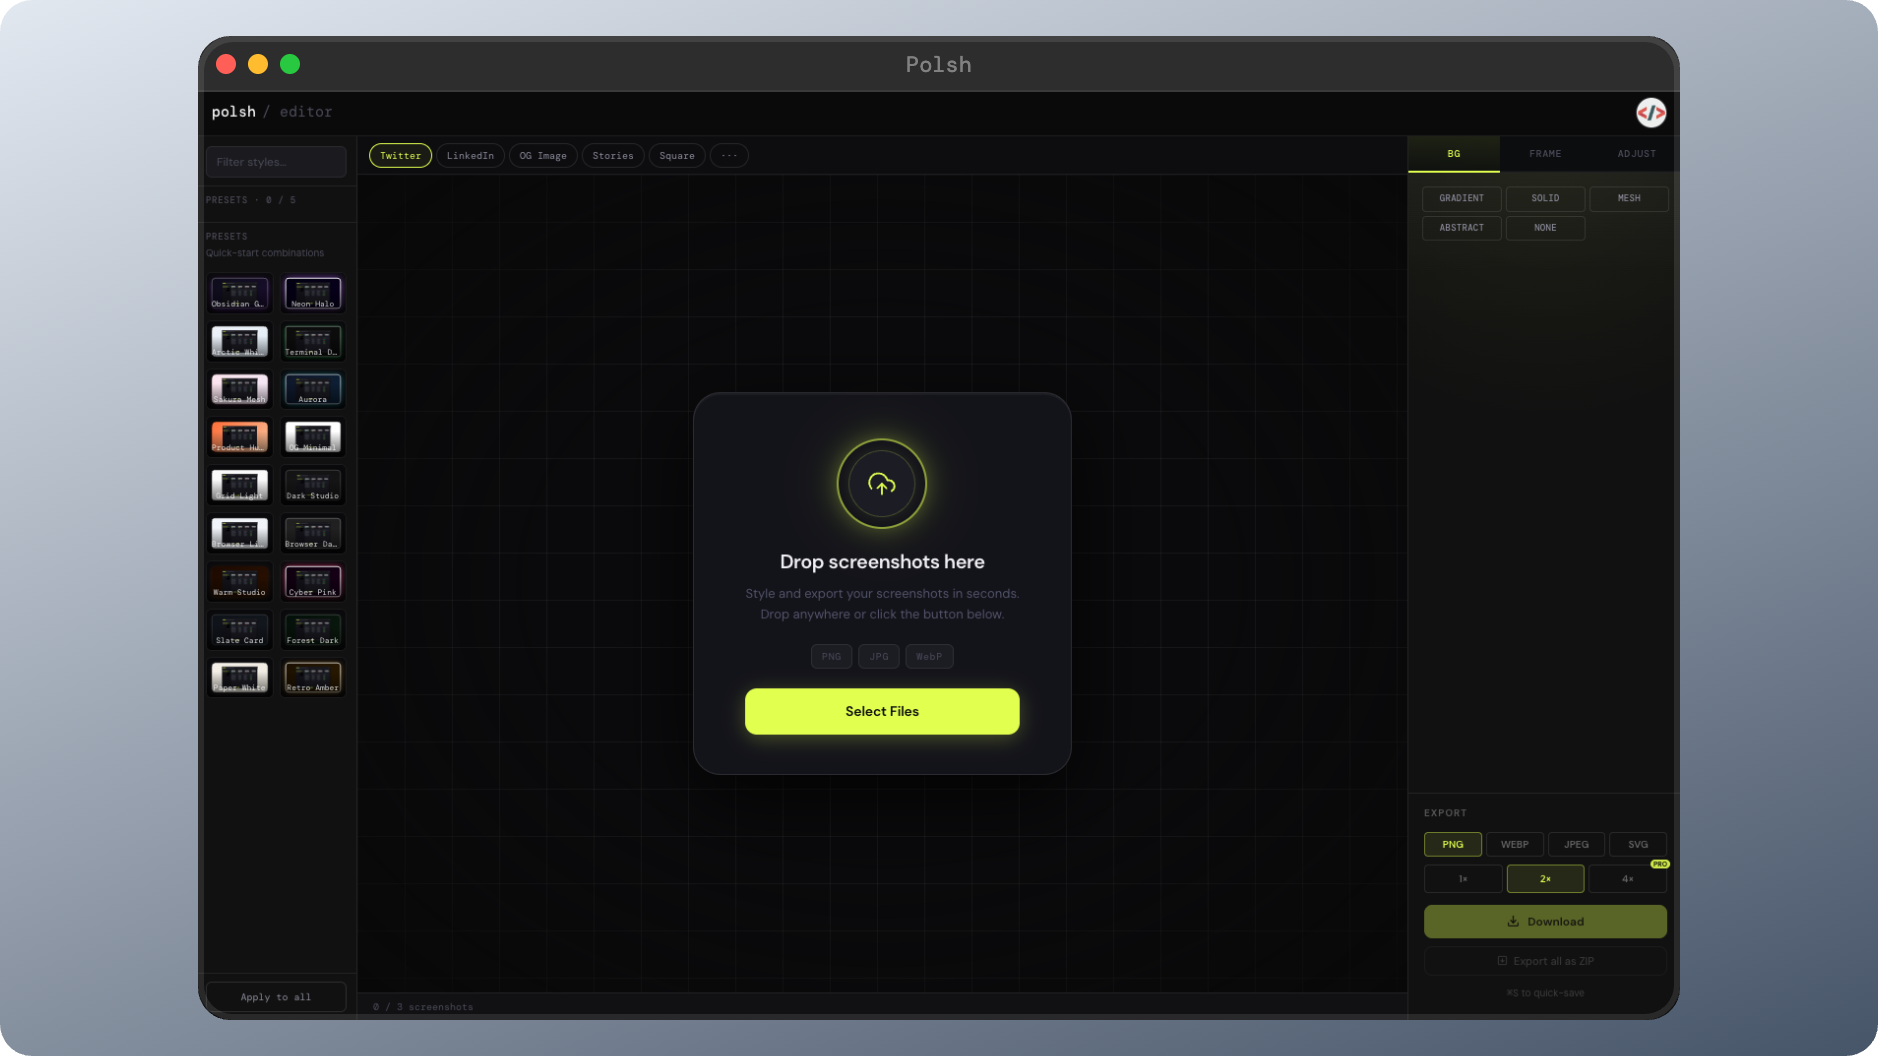Click Export all as ZIP
The image size is (1878, 1056).
(1545, 961)
